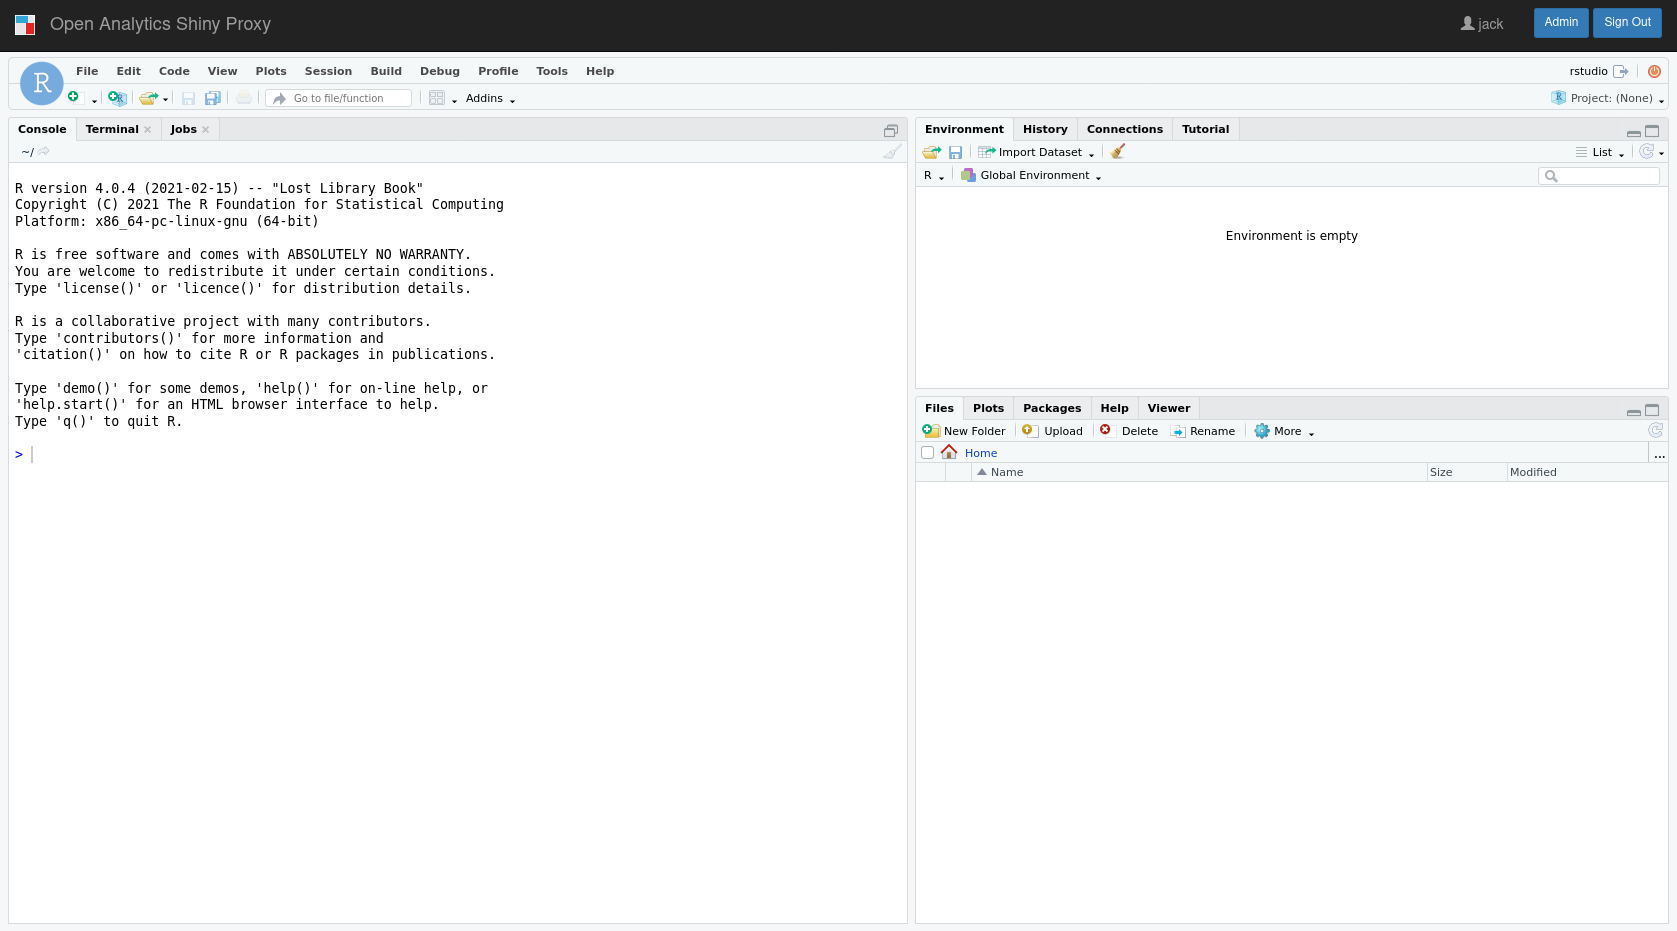The height and width of the screenshot is (931, 1677).
Task: Click the Open Analytics Shiny Proxy title
Action: [160, 24]
